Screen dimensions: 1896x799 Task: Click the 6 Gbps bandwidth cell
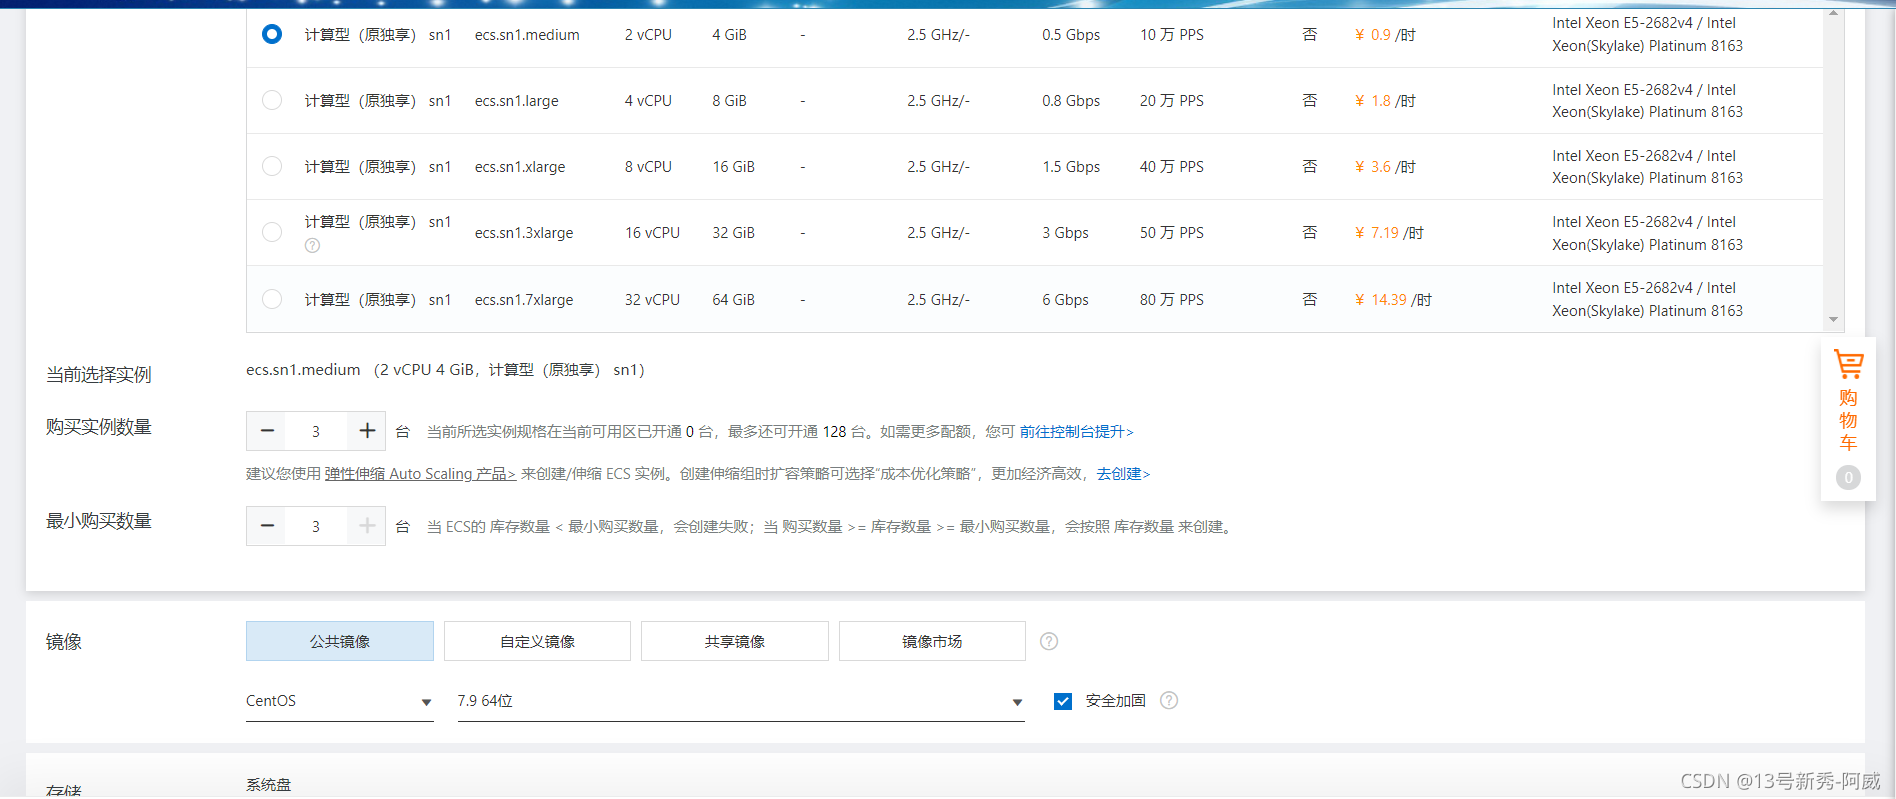coord(1065,300)
